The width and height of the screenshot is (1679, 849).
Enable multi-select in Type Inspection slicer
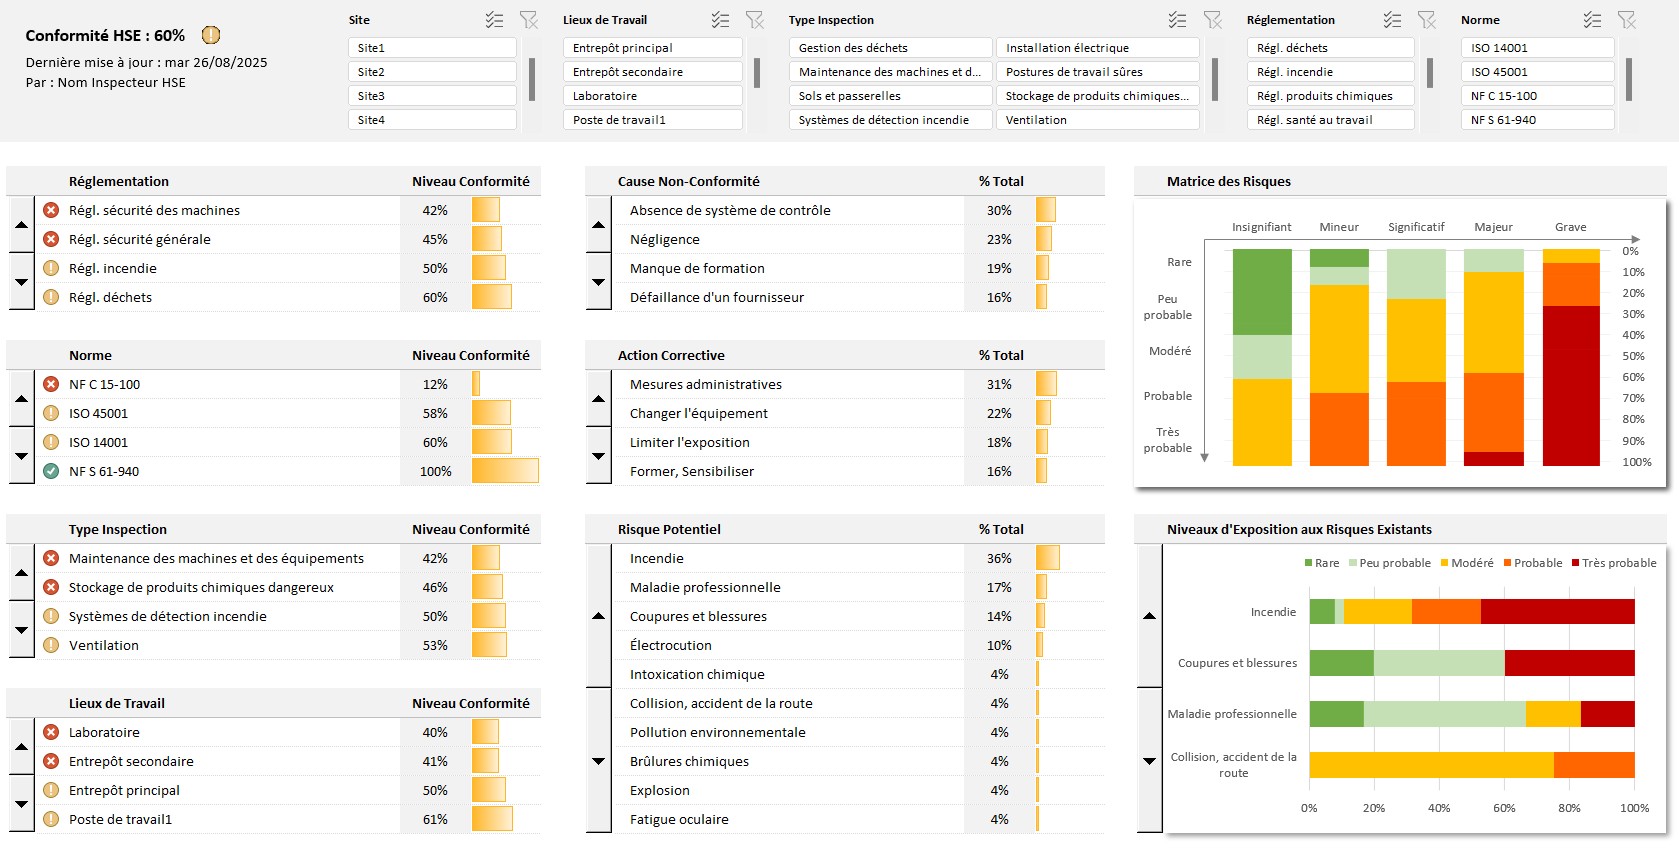(1177, 20)
